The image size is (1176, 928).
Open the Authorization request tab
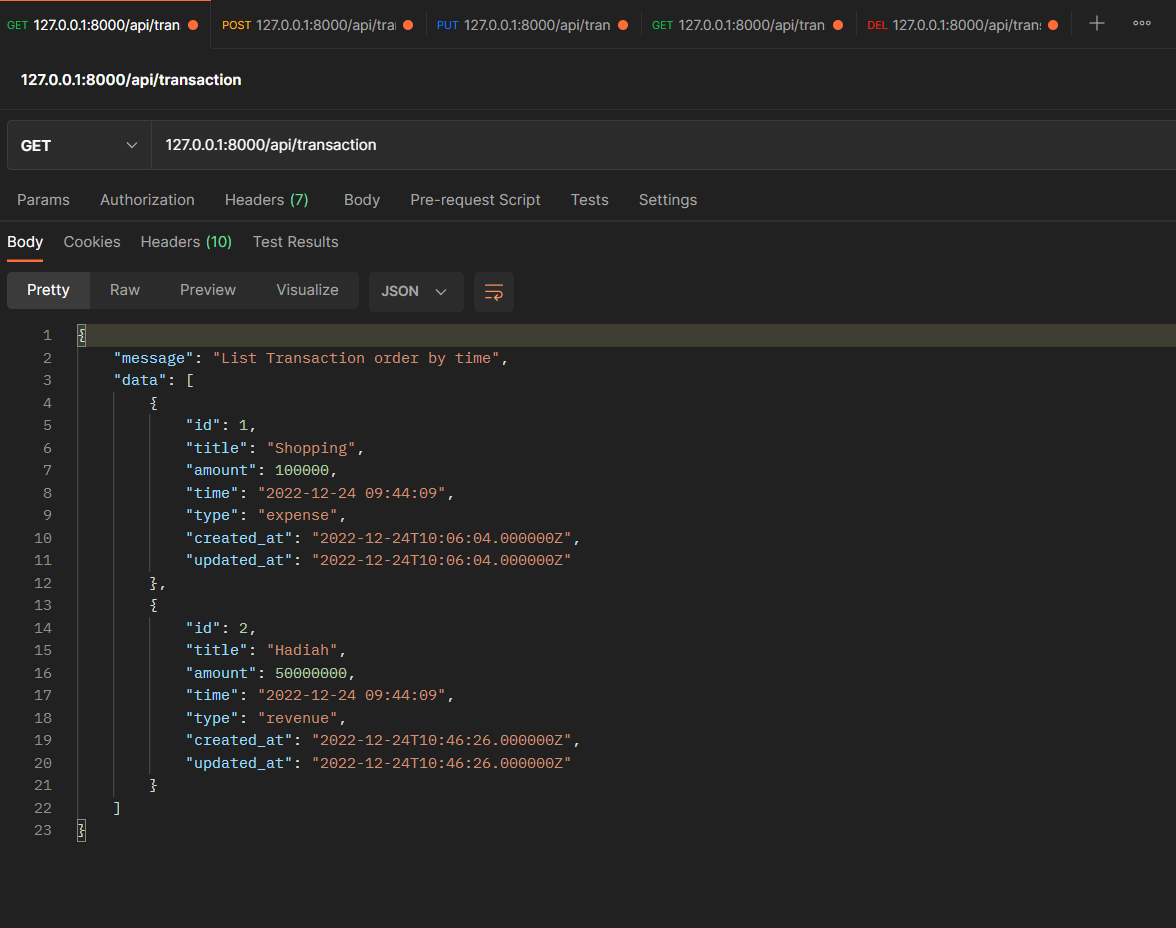click(x=147, y=200)
